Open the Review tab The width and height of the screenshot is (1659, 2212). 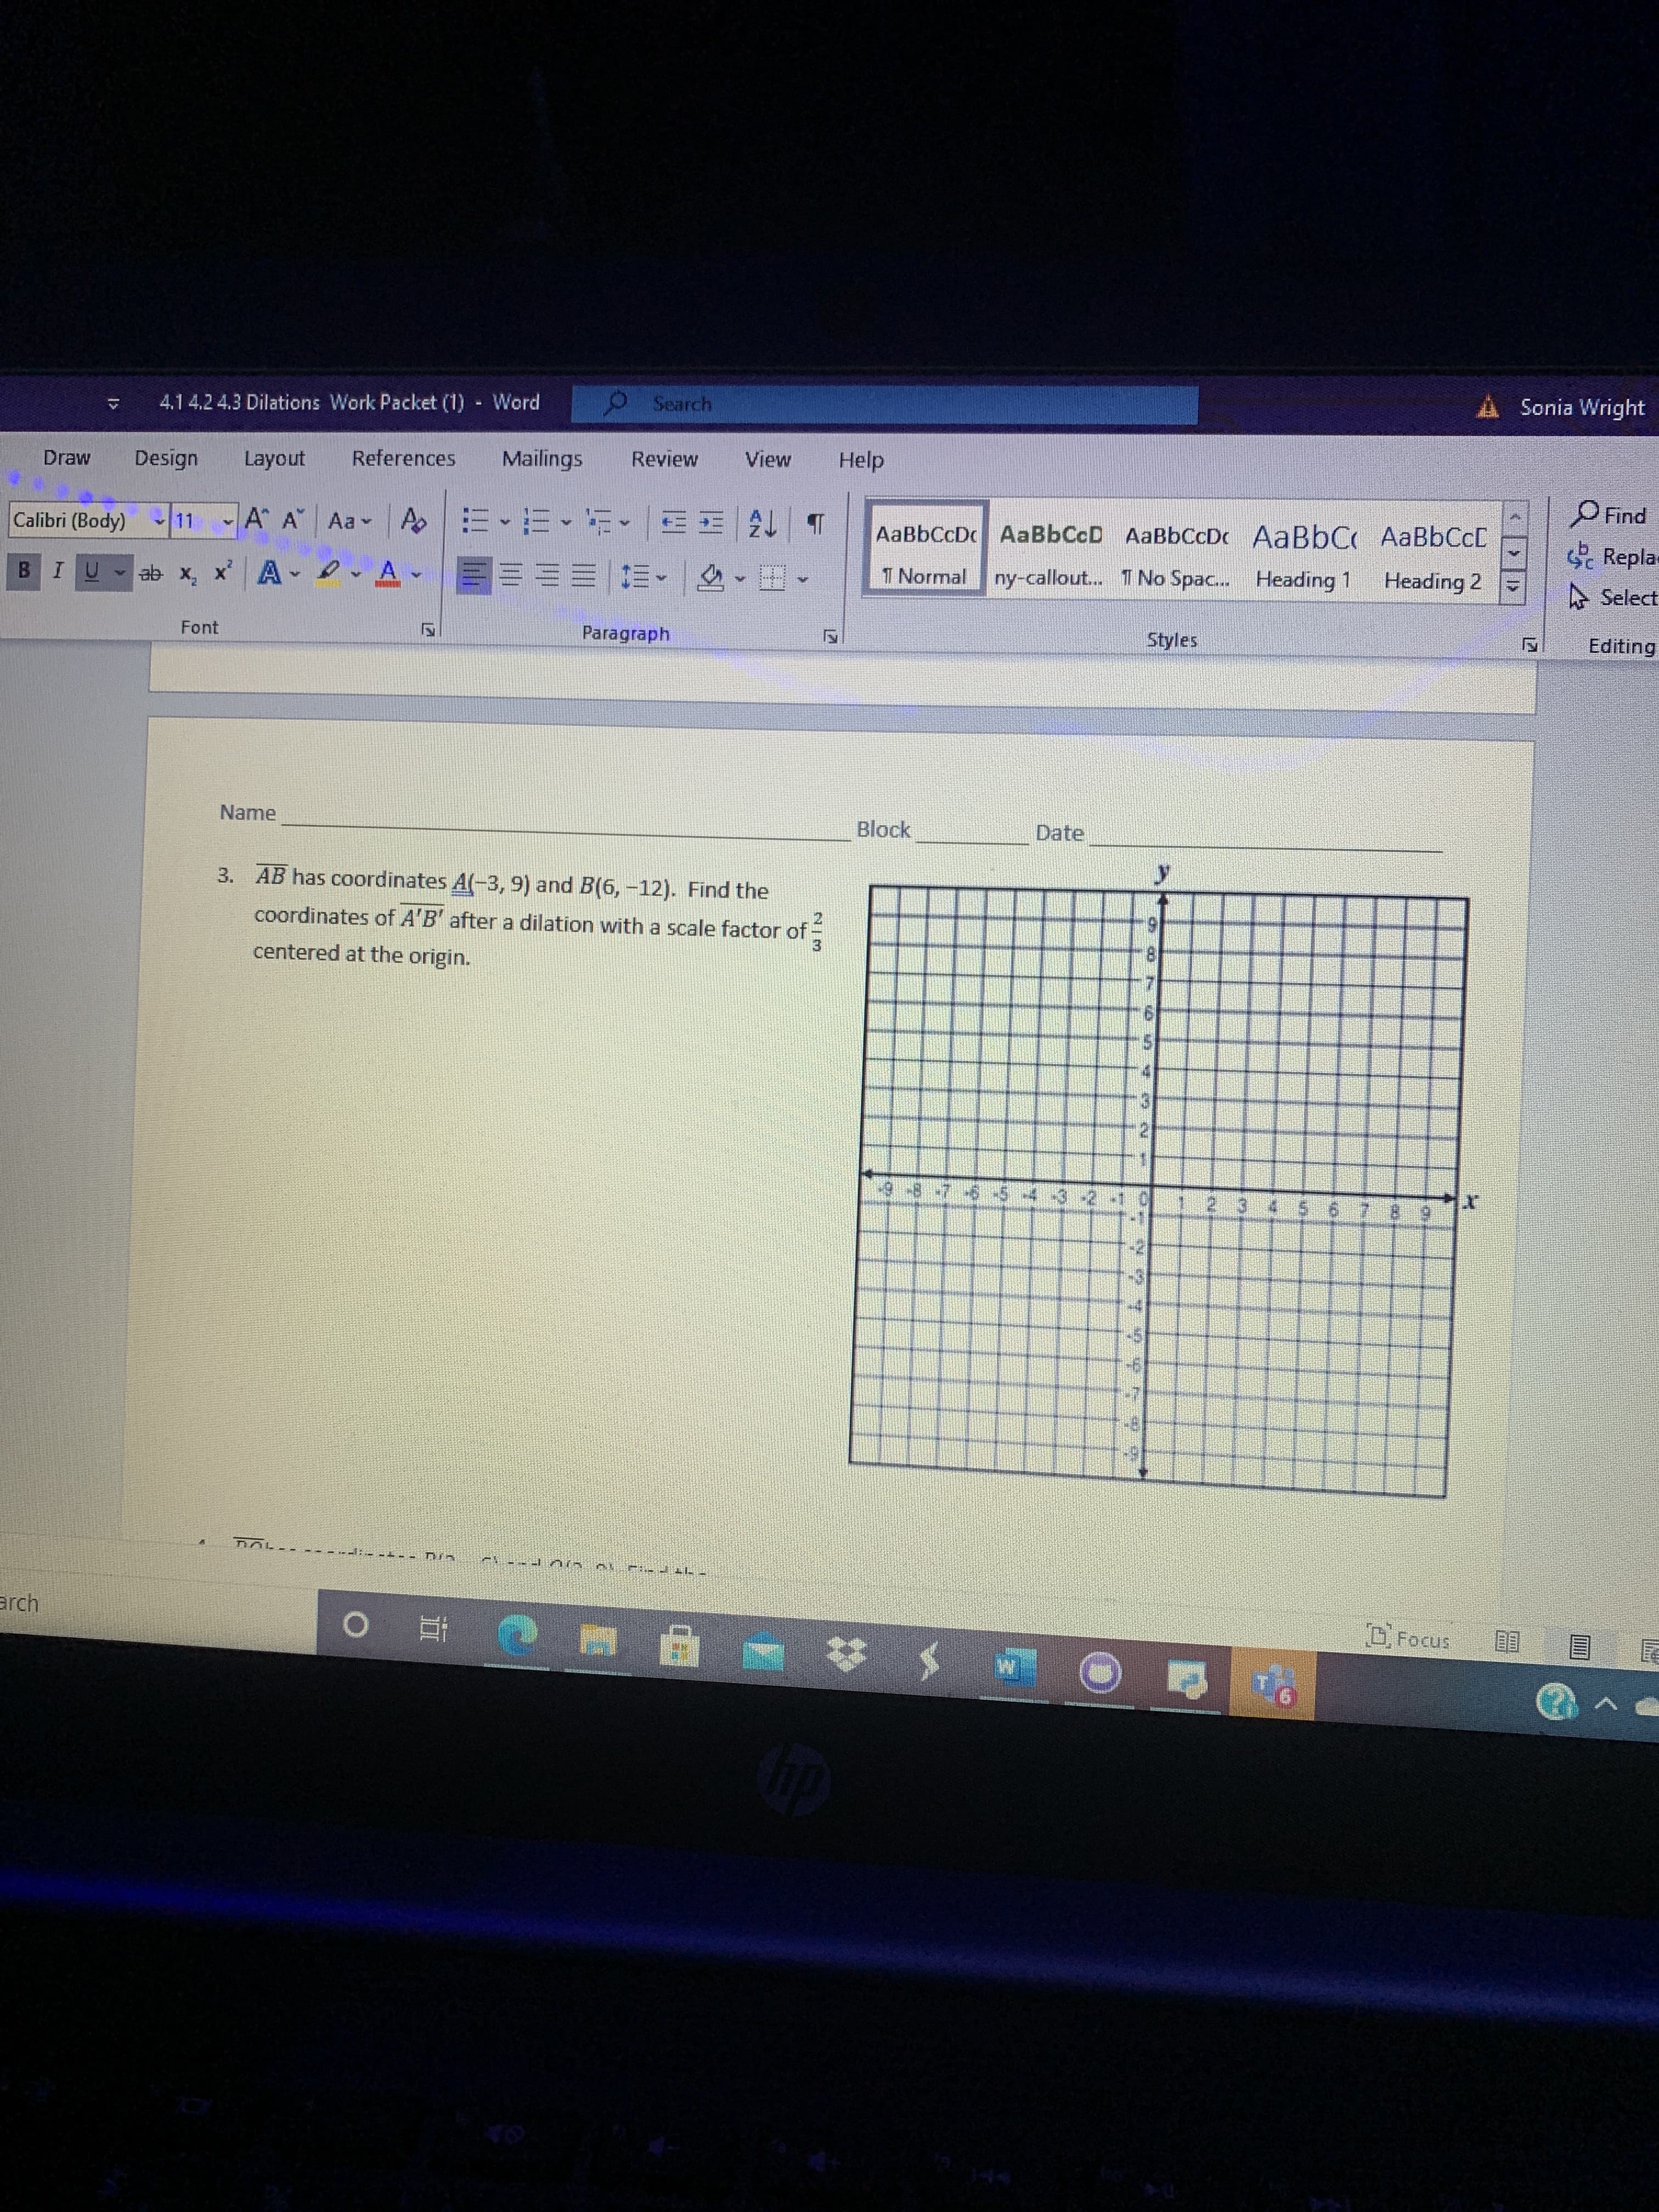(664, 459)
